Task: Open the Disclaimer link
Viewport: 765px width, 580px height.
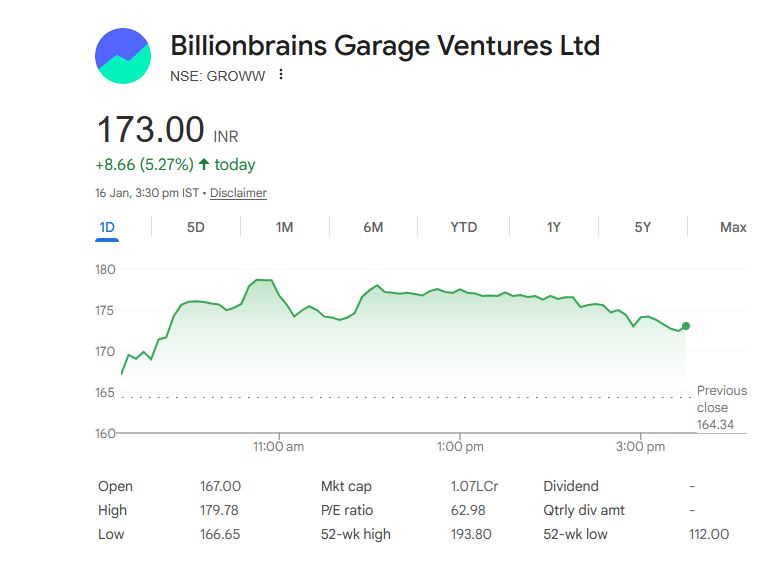Action: pyautogui.click(x=238, y=193)
